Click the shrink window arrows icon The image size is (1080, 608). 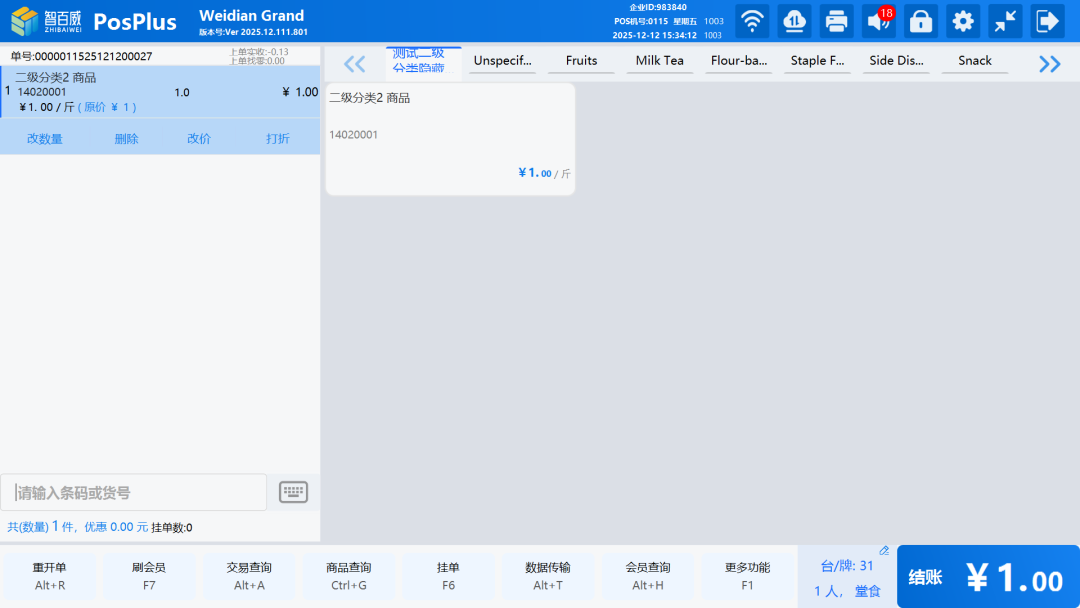tap(1005, 21)
